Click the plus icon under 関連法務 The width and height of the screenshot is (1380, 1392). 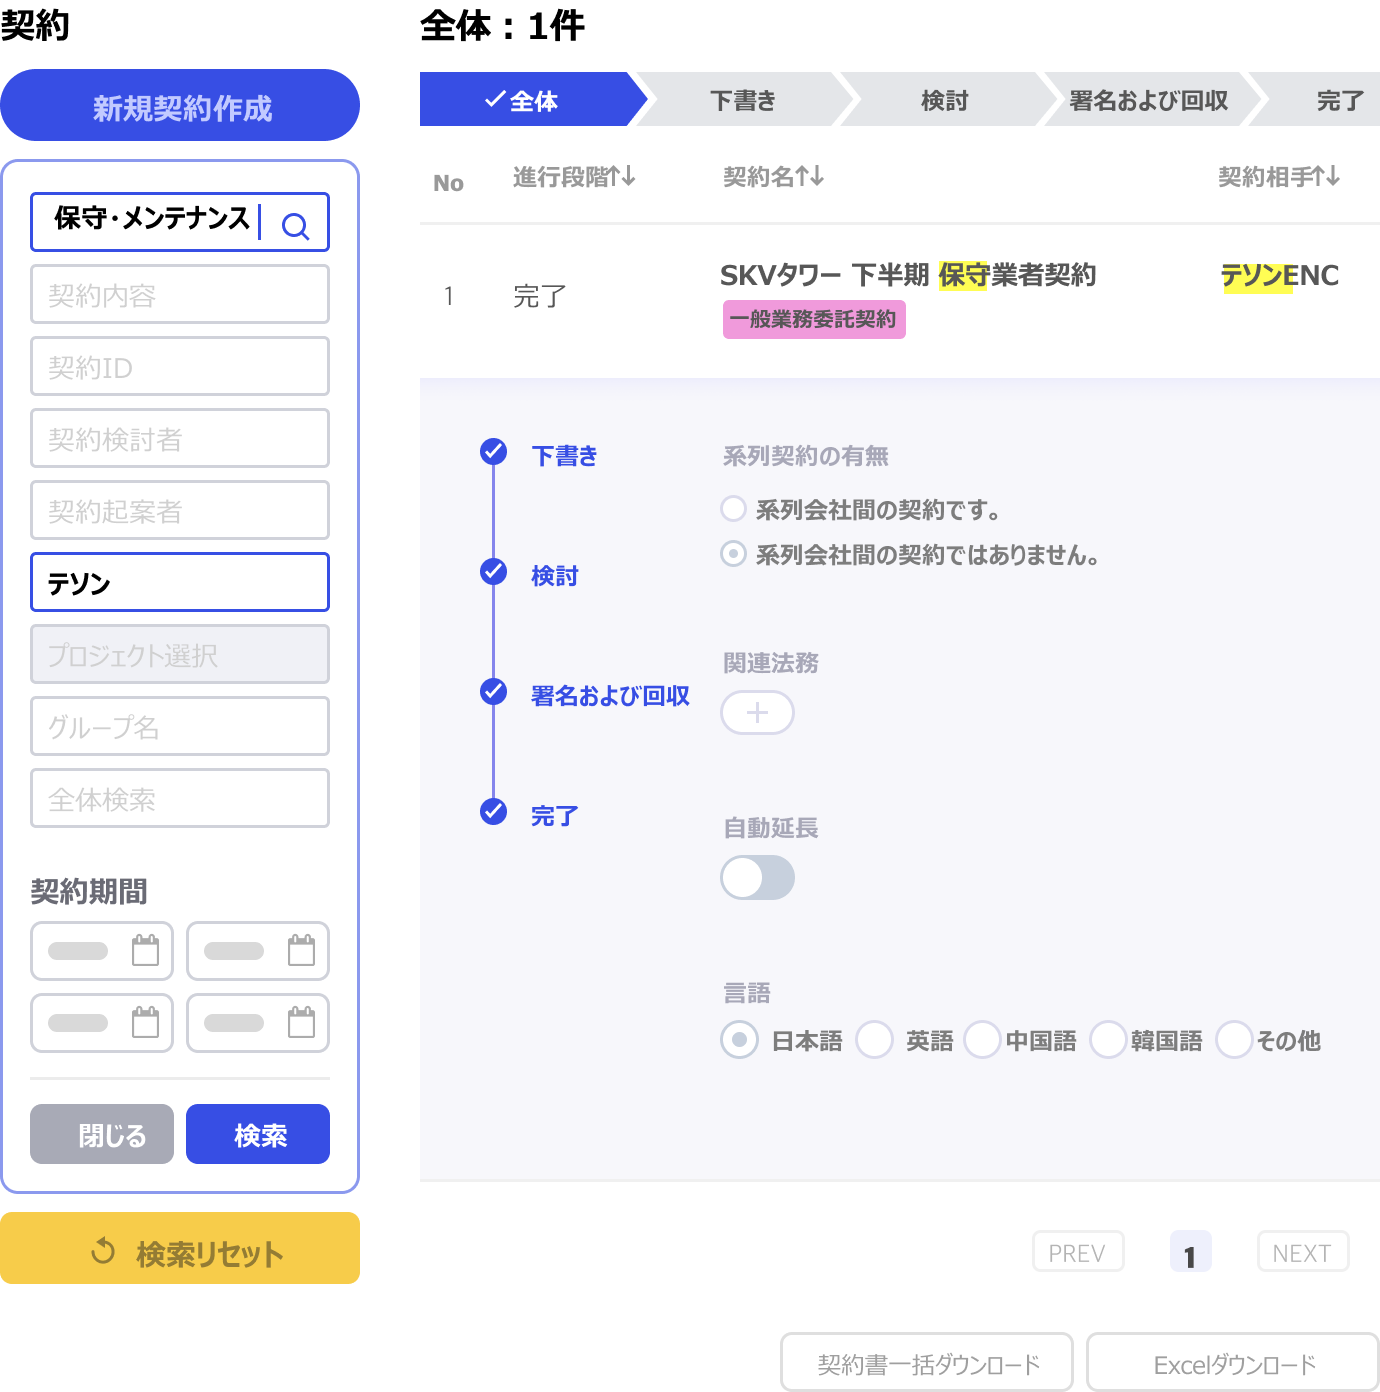pyautogui.click(x=757, y=712)
